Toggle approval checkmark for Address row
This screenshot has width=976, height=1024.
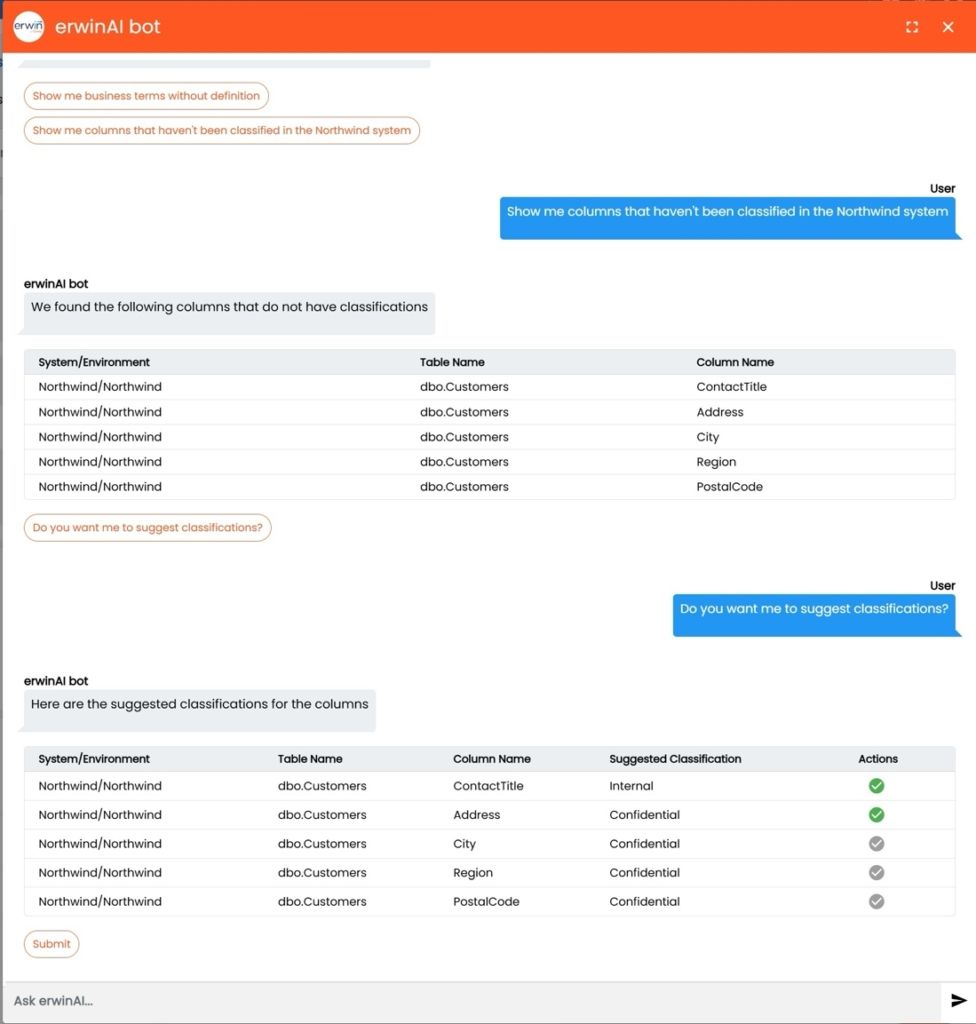pyautogui.click(x=876, y=815)
